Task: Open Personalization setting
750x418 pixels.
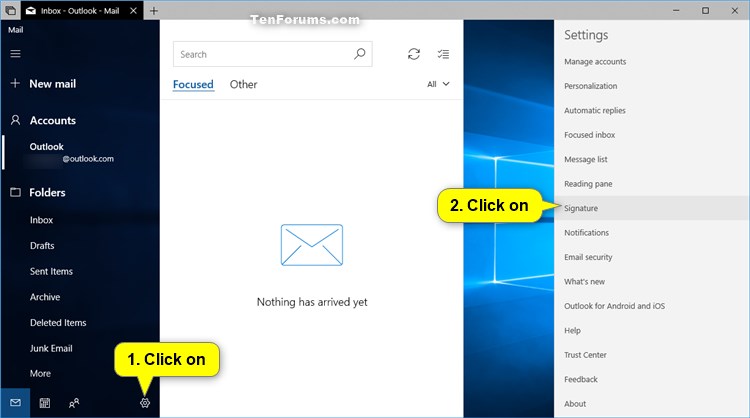Action: 652,86
